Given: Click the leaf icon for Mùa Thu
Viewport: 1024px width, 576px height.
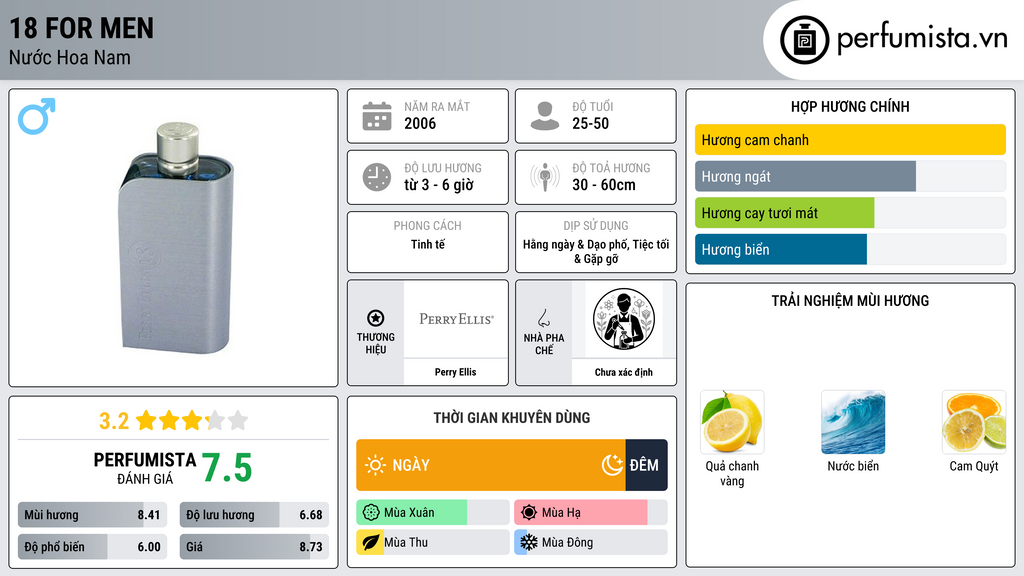Looking at the screenshot, I should tap(371, 542).
